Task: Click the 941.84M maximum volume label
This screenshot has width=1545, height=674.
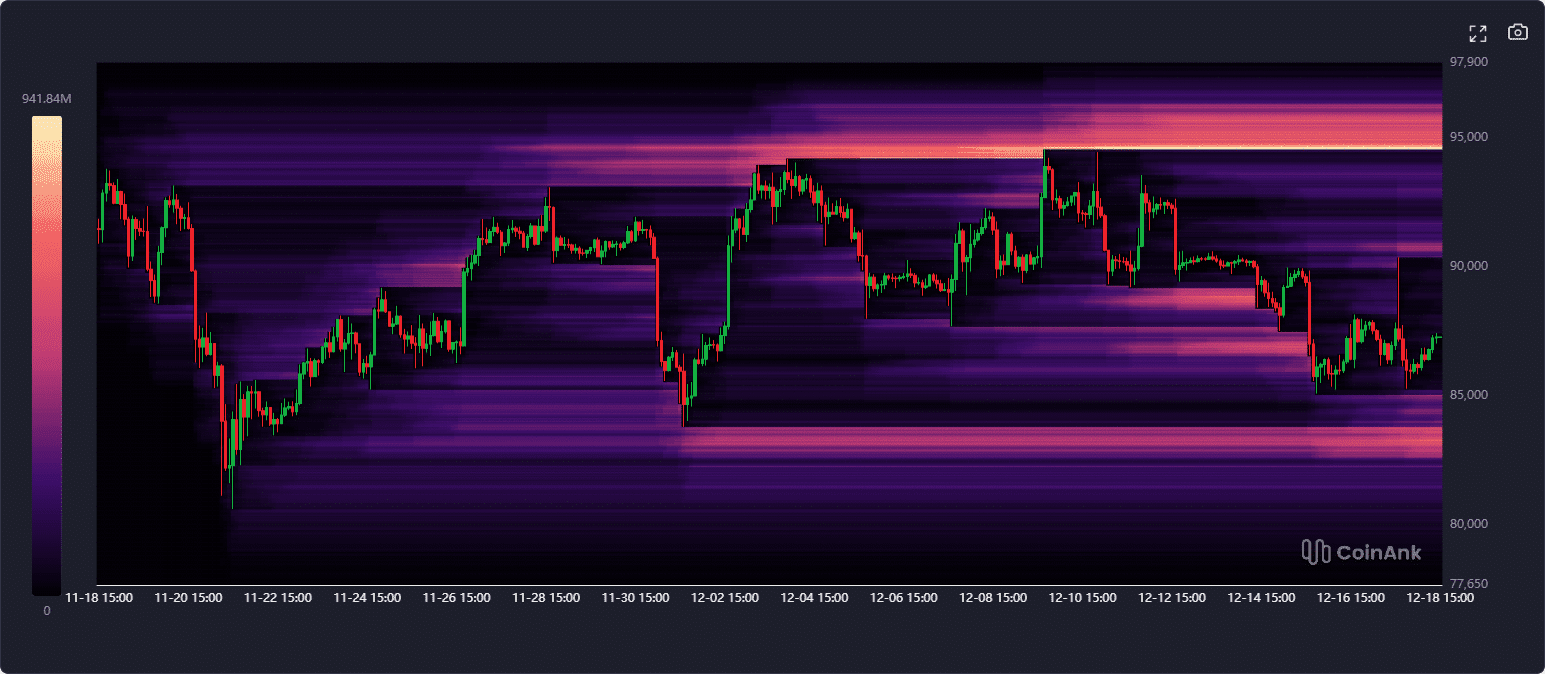Action: tap(47, 98)
